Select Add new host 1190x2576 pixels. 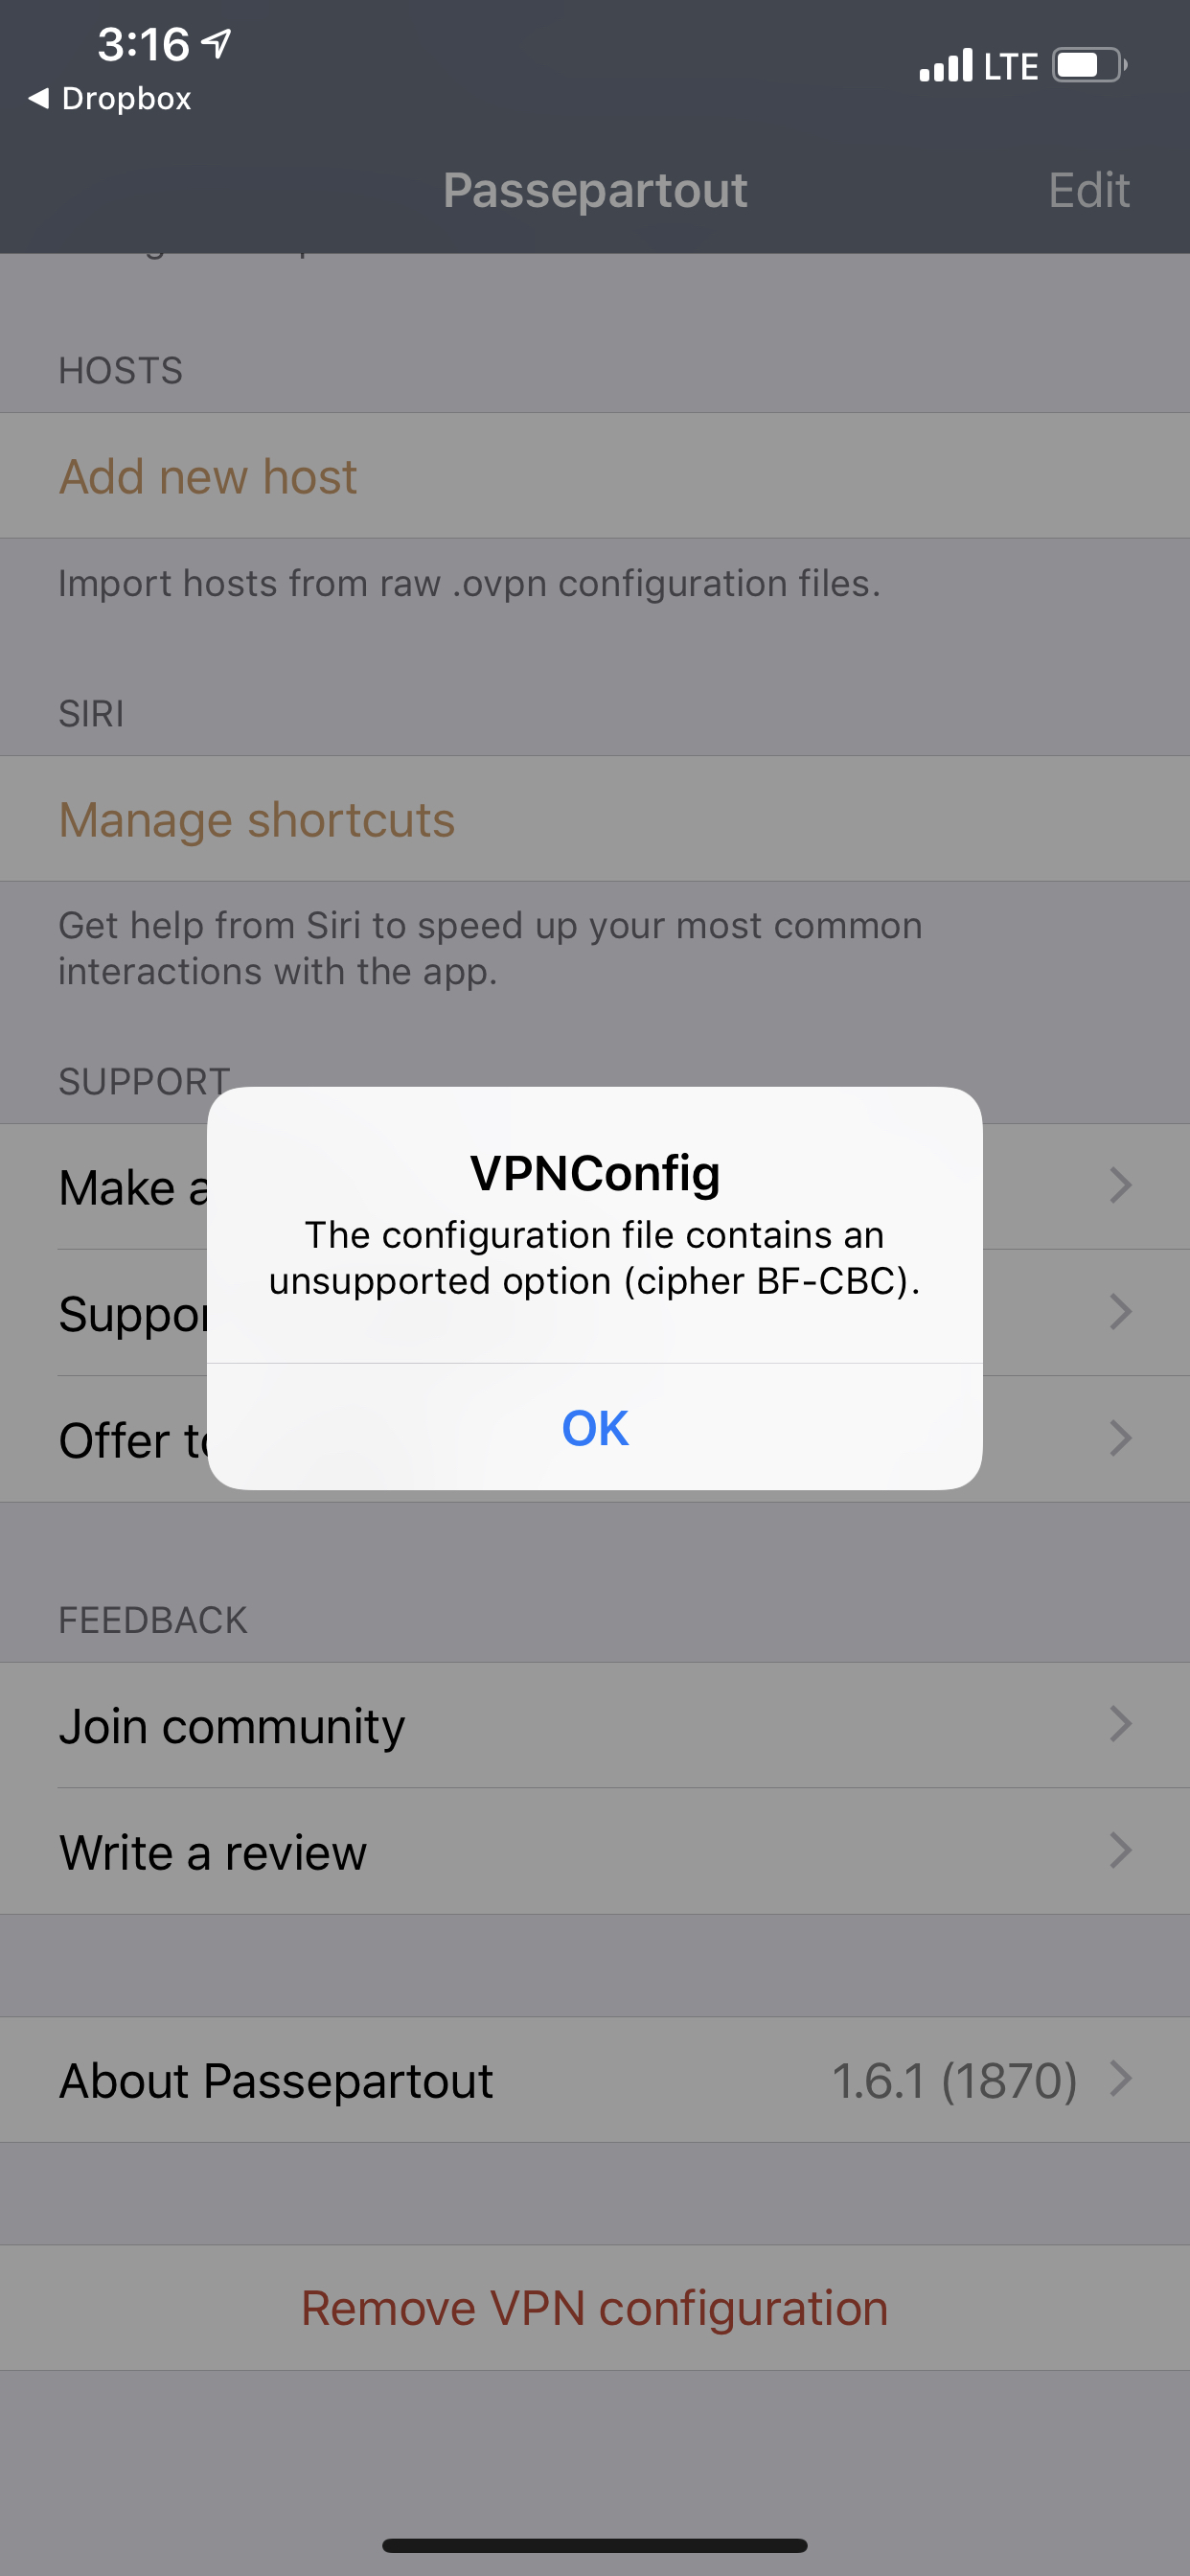595,476
